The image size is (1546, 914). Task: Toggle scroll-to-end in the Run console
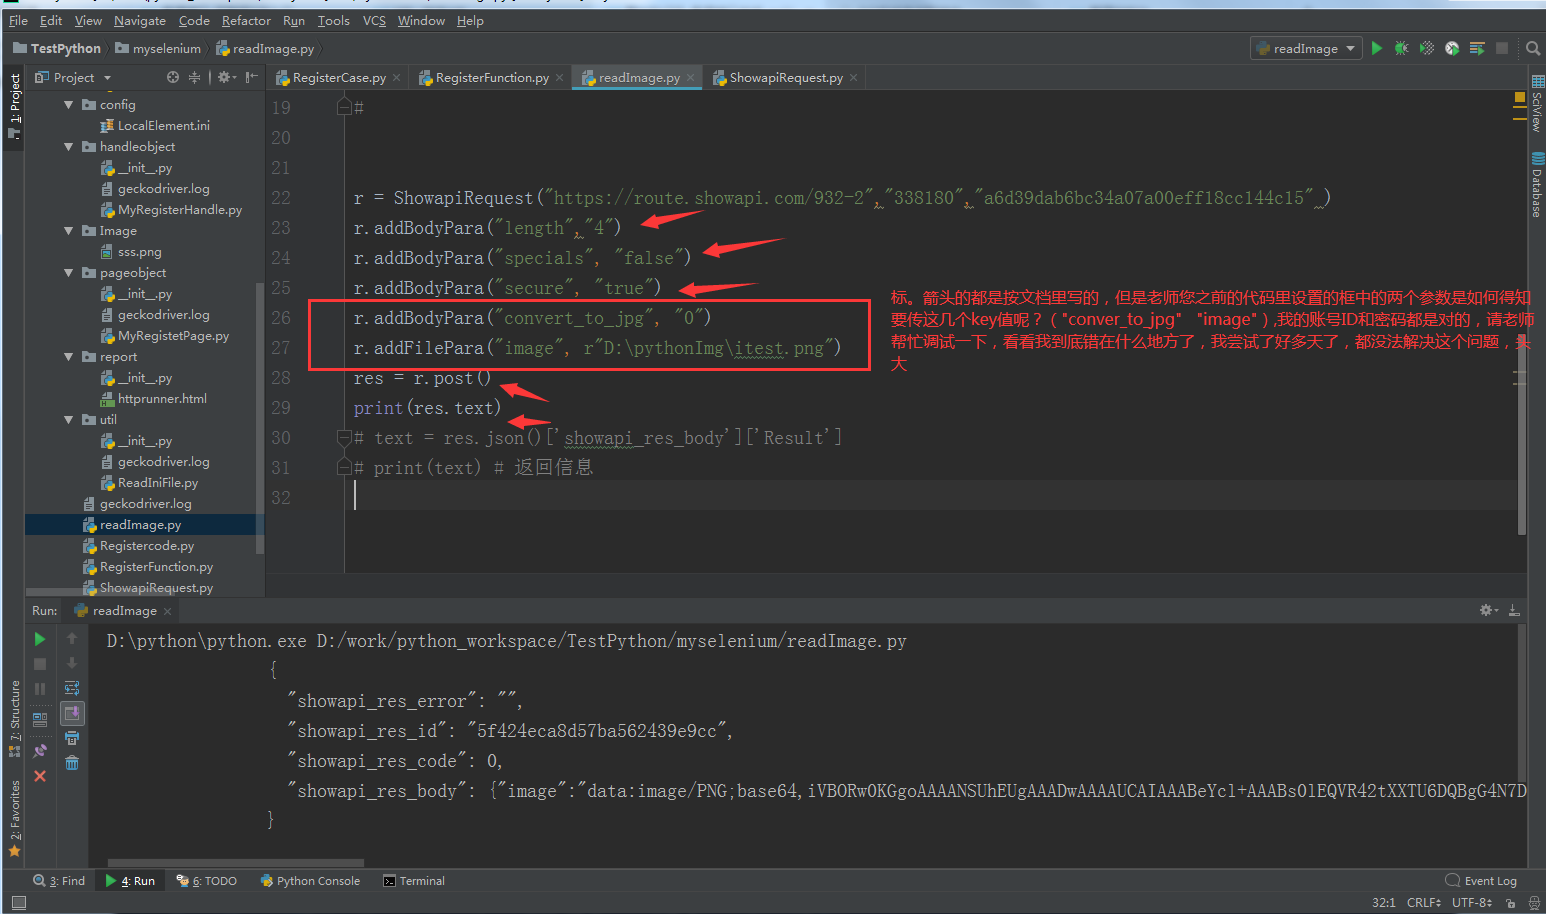[72, 713]
